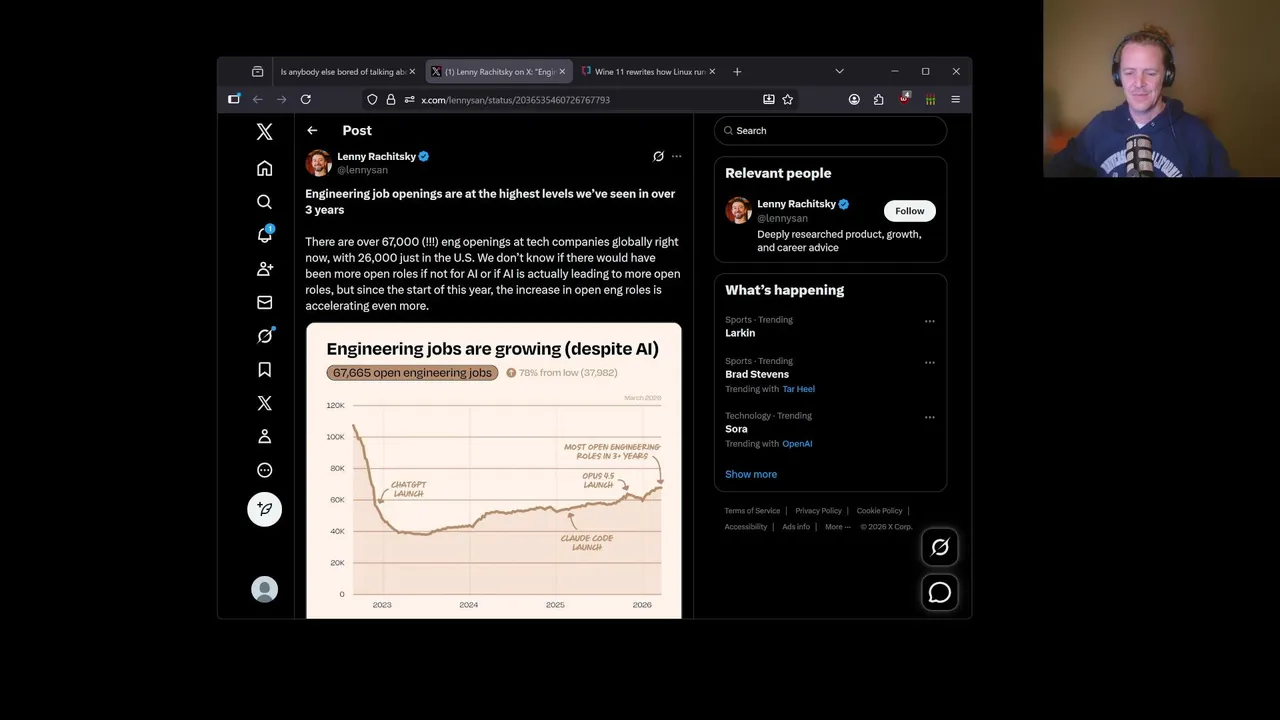Image resolution: width=1280 pixels, height=720 pixels.
Task: Open Explore with sidebar magnifier icon
Action: point(264,202)
